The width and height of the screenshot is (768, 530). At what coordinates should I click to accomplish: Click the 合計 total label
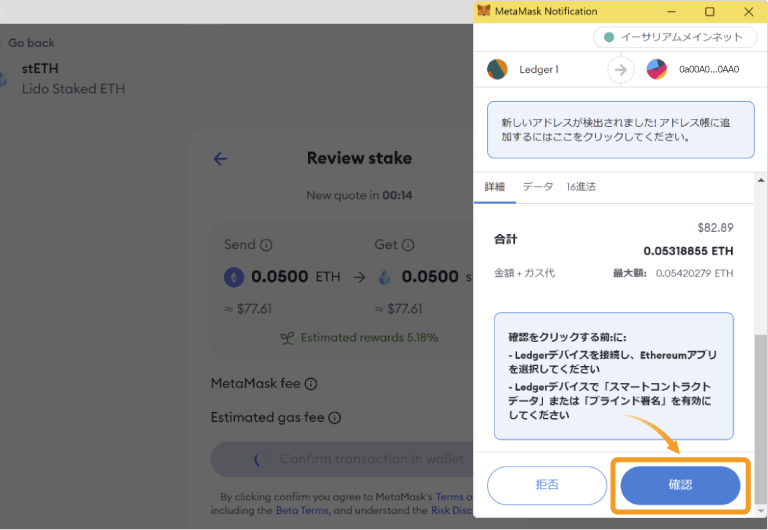click(x=505, y=240)
